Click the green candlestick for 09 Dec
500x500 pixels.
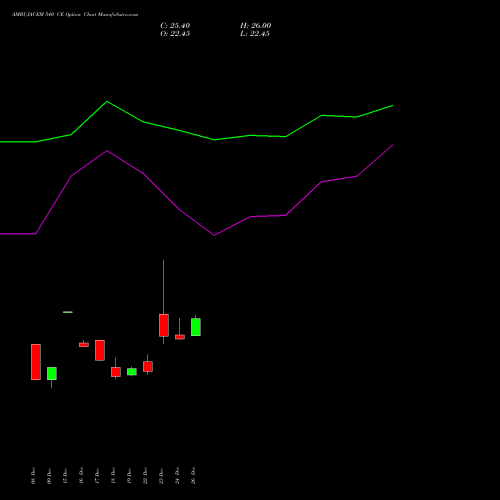click(x=52, y=373)
